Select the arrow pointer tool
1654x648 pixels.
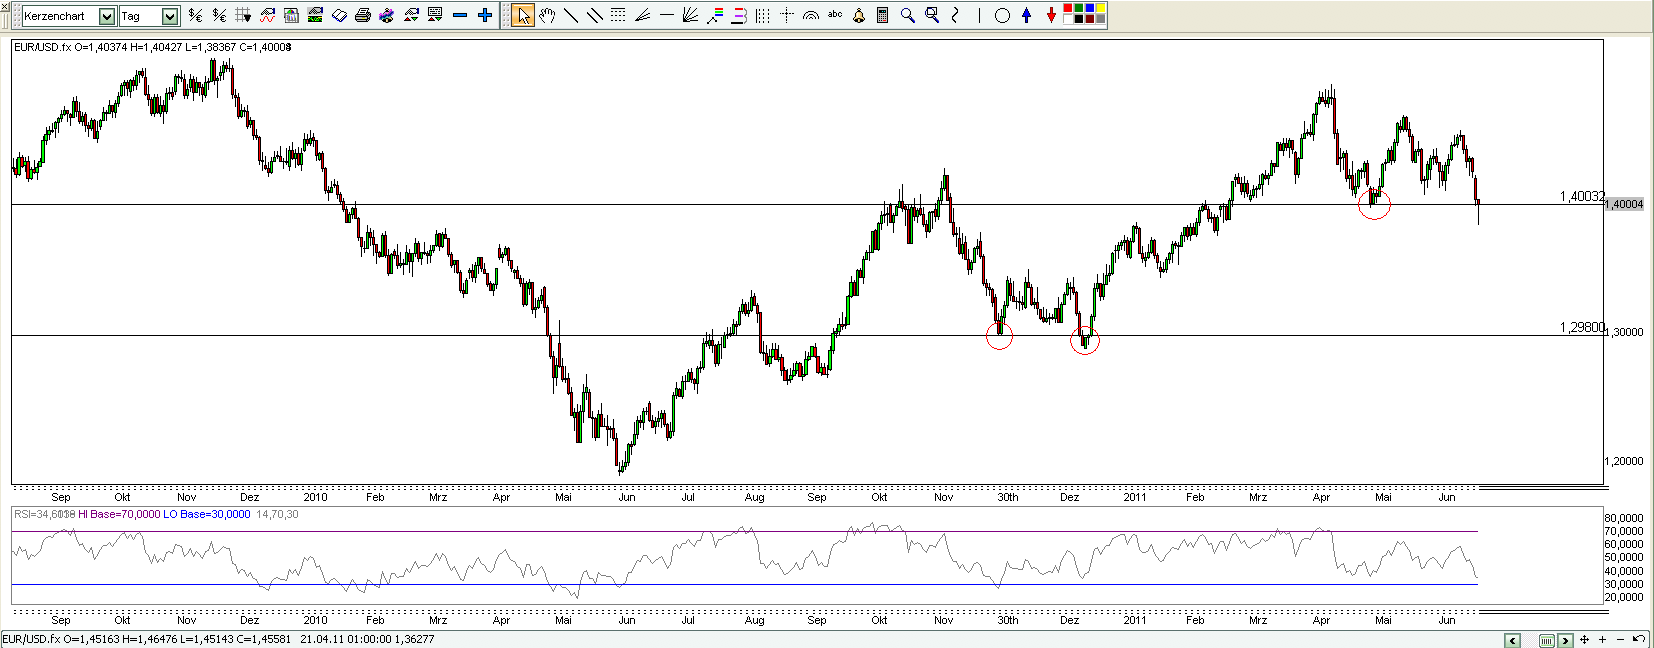pyautogui.click(x=523, y=15)
